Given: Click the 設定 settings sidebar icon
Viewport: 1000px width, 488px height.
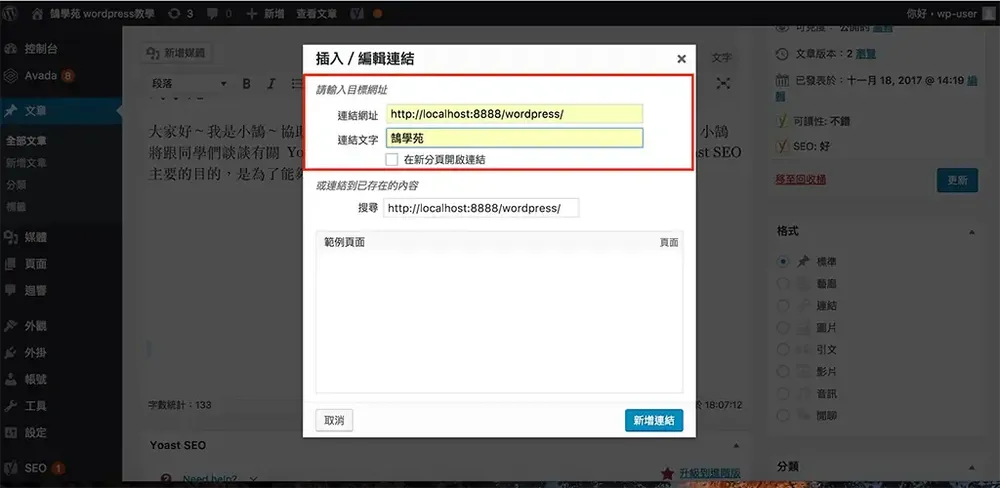Looking at the screenshot, I should coord(10,433).
